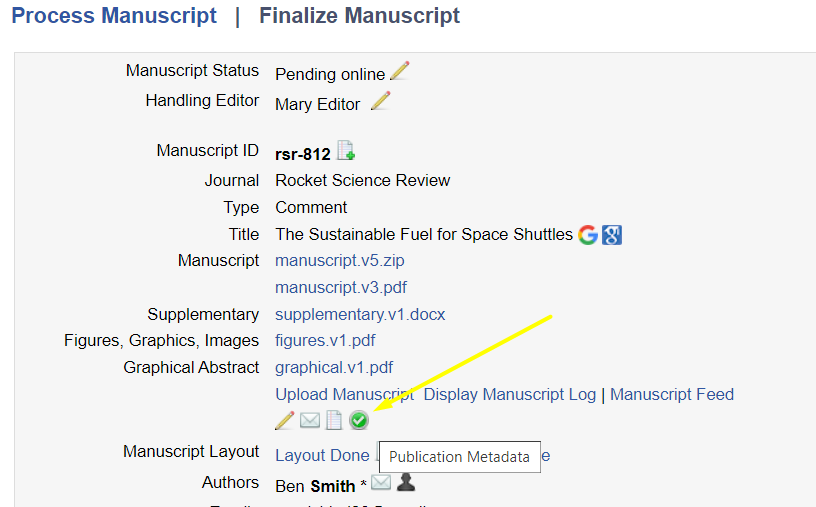816x507 pixels.
Task: Switch to Finalize Manuscript tab
Action: 359,16
